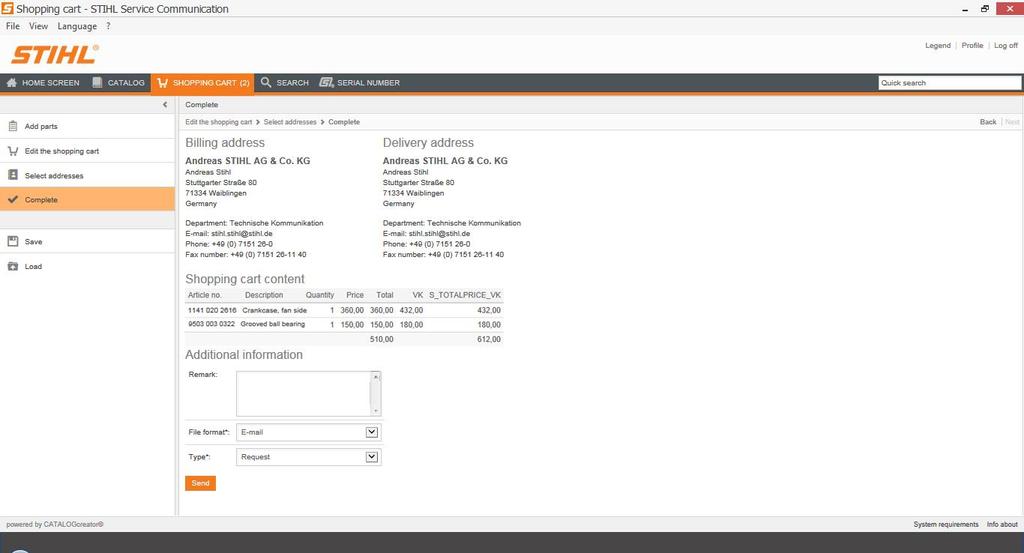Click the Search magnifier icon
Screen dimensions: 1024x553
(266, 82)
